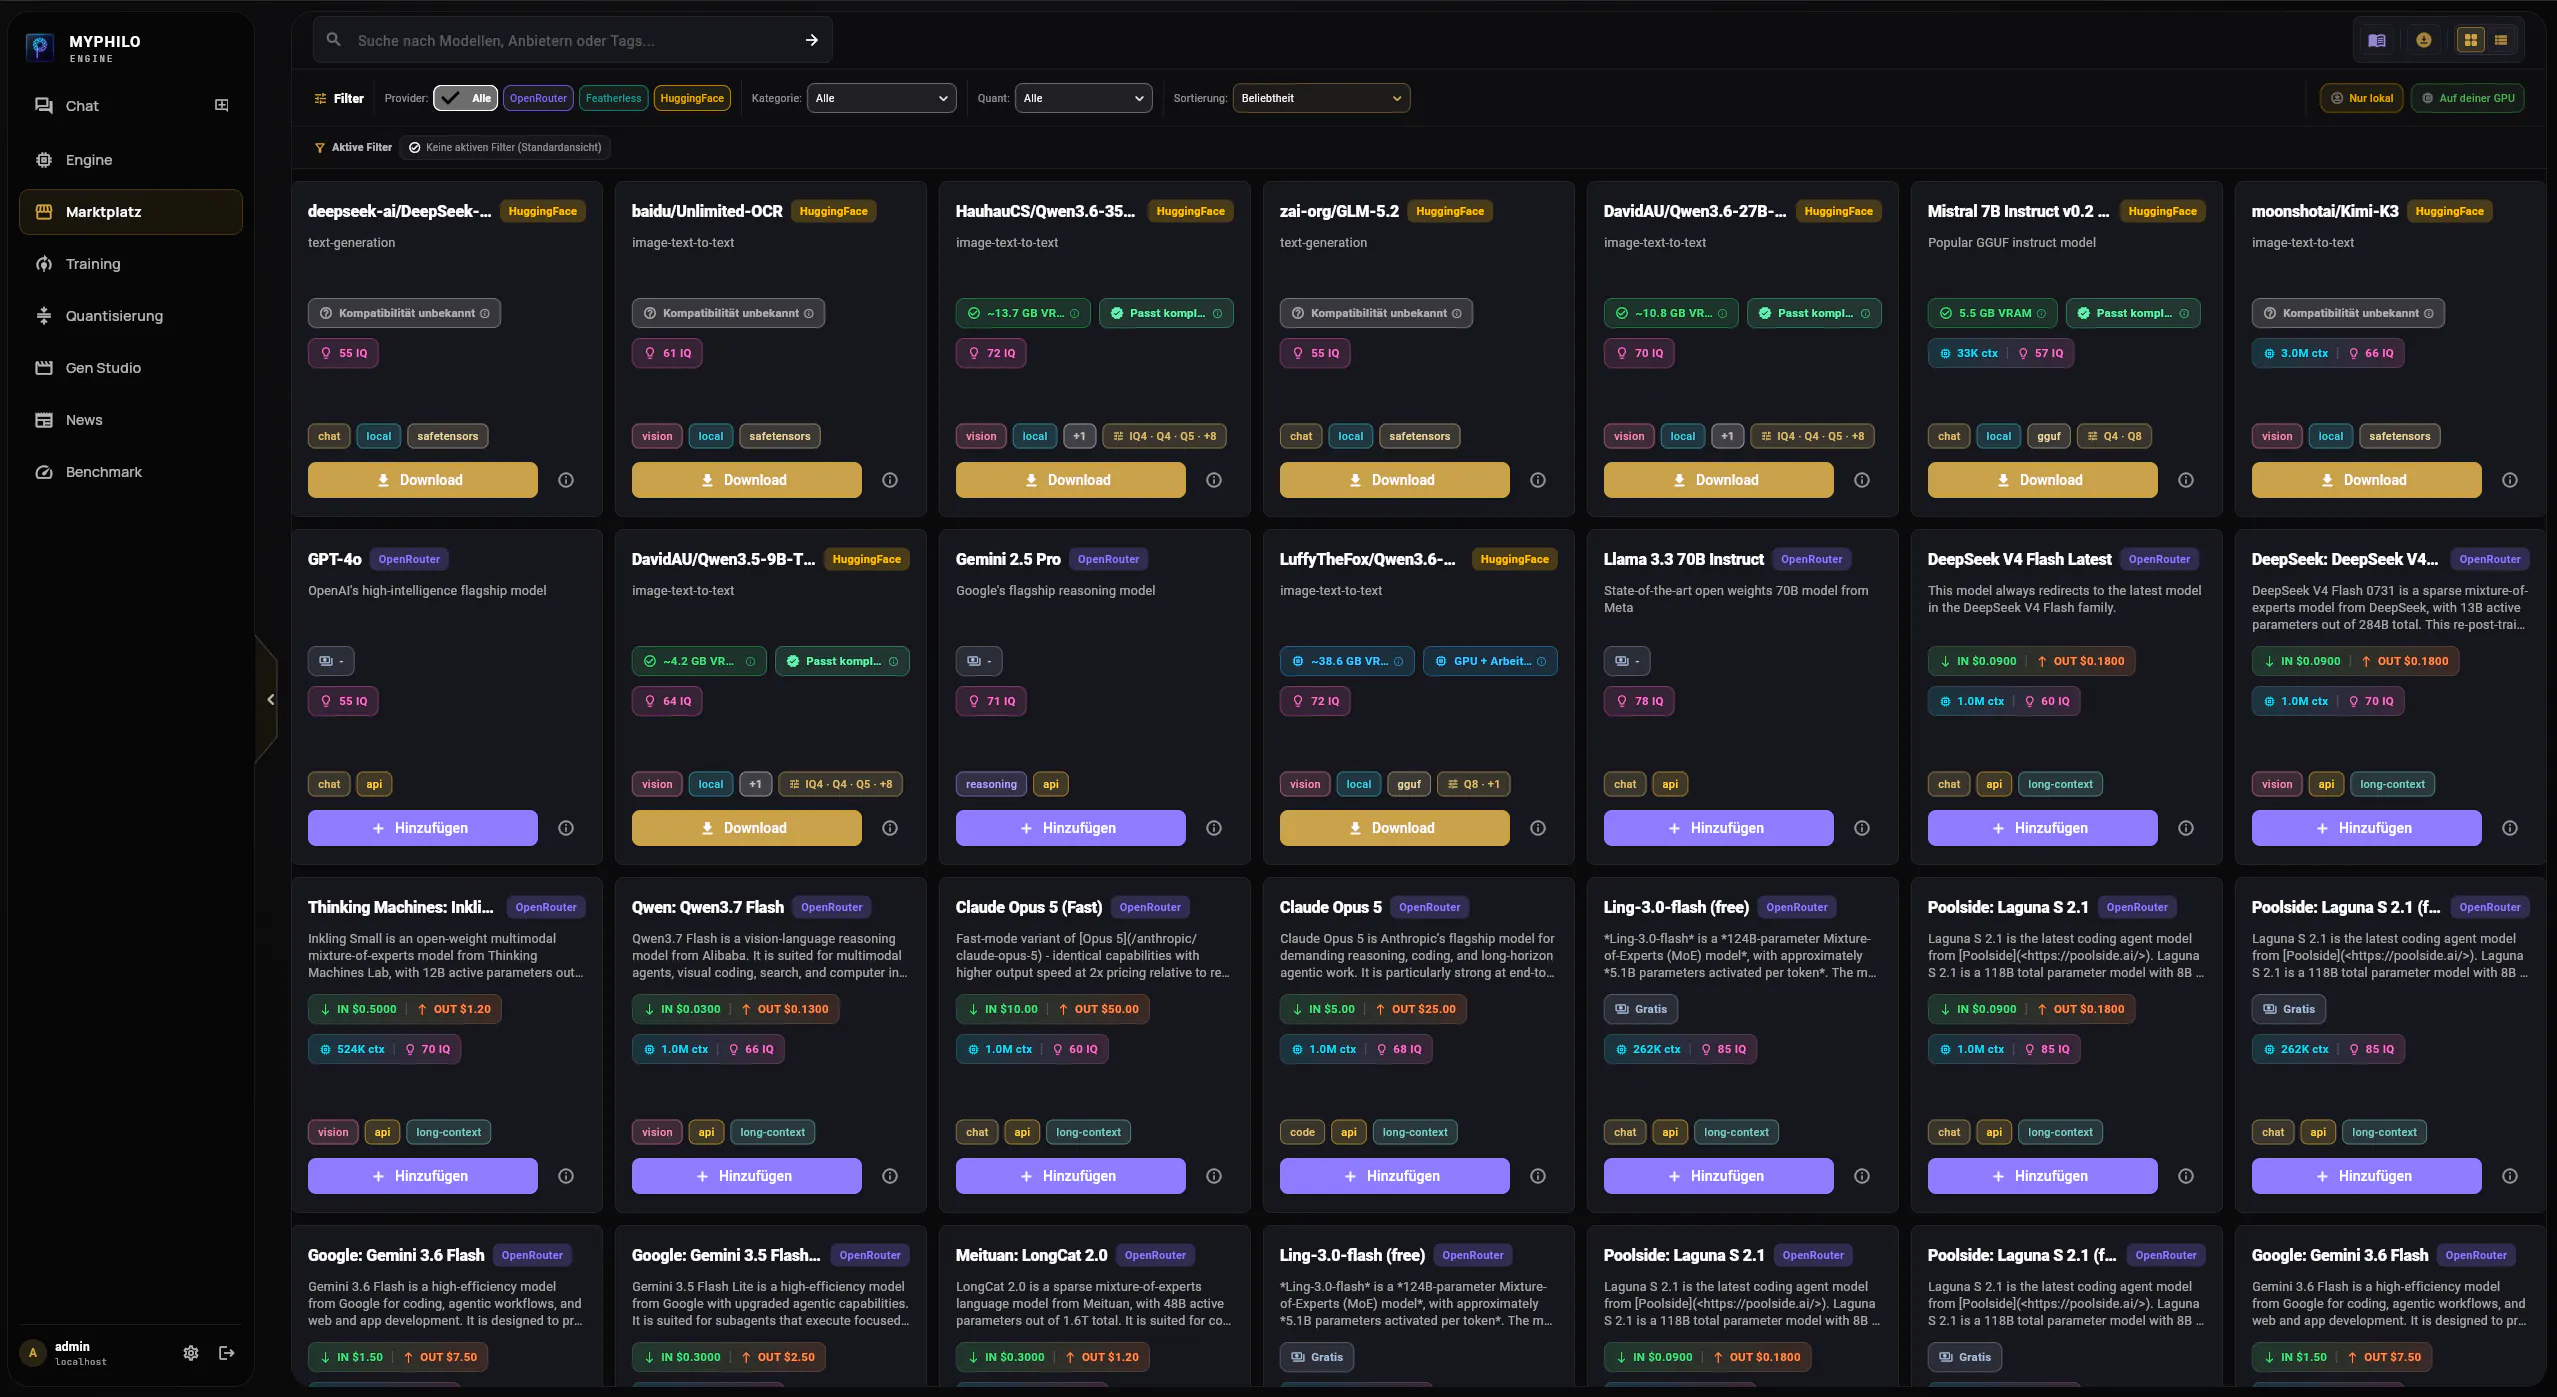Viewport: 2557px width, 1397px height.
Task: Click the admin avatar badge
Action: (x=33, y=1353)
